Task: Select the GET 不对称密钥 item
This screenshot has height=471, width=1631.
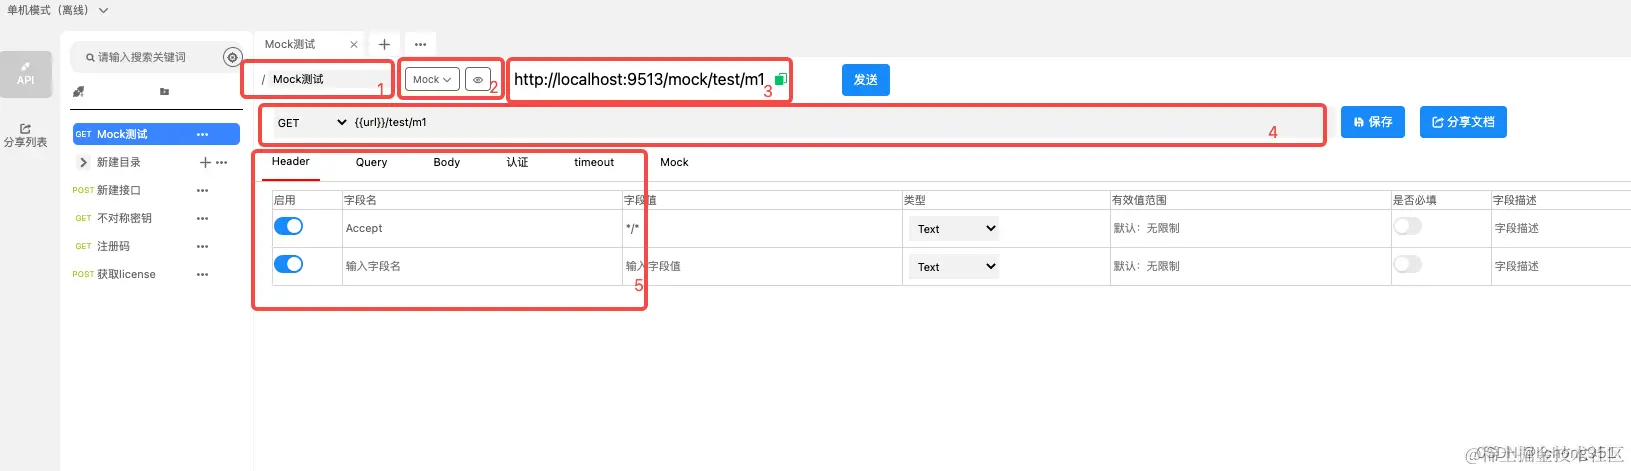Action: (x=156, y=218)
